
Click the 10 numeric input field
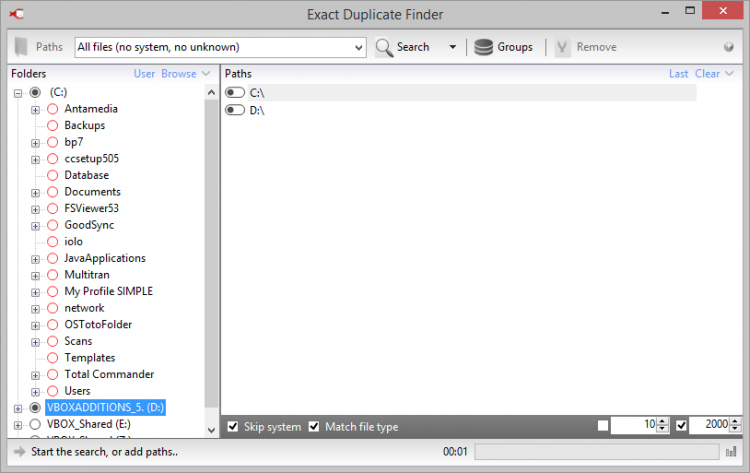[x=634, y=424]
